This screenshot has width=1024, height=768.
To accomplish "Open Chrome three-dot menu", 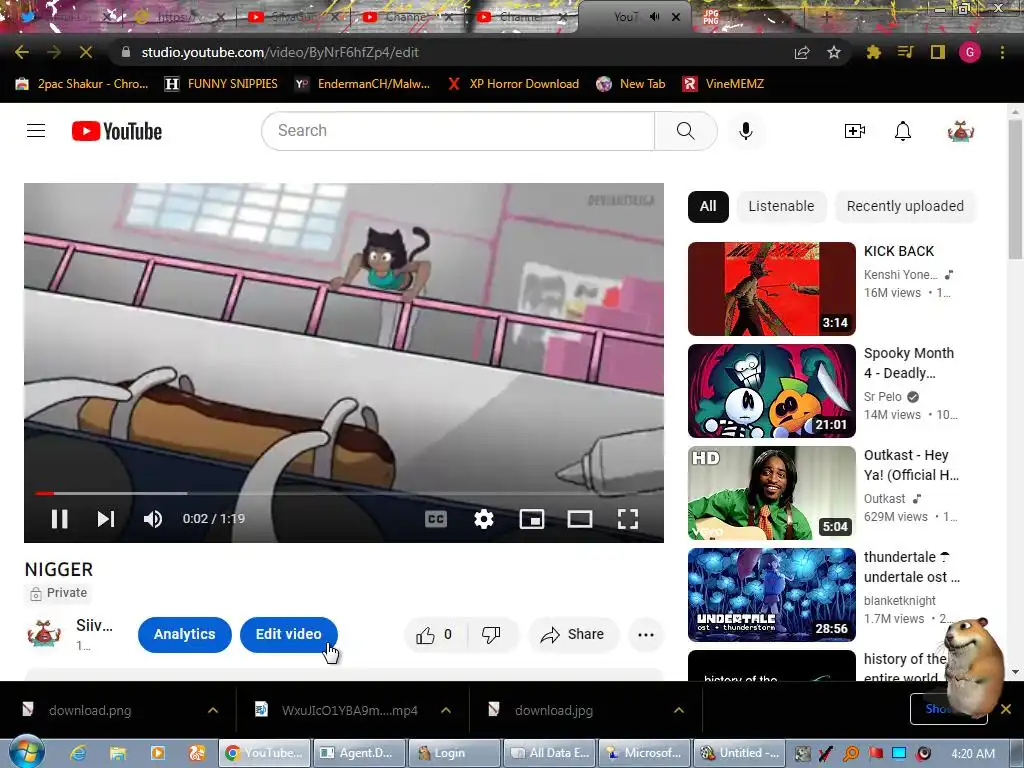I will pos(1002,52).
